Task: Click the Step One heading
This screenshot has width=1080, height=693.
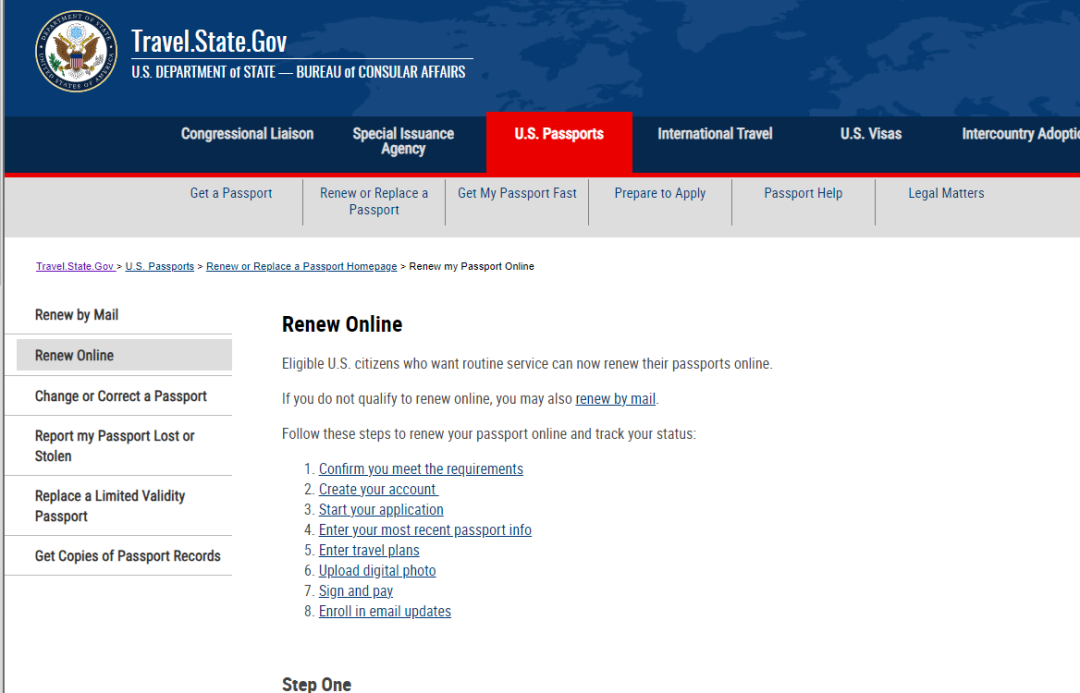Action: pos(316,684)
